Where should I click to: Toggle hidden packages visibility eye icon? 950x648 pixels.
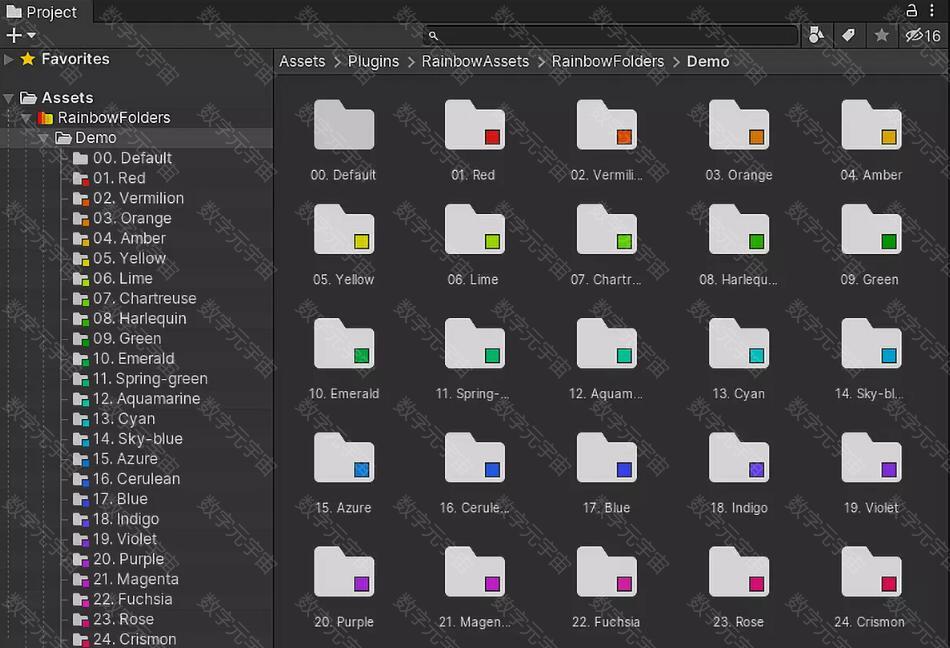click(922, 36)
